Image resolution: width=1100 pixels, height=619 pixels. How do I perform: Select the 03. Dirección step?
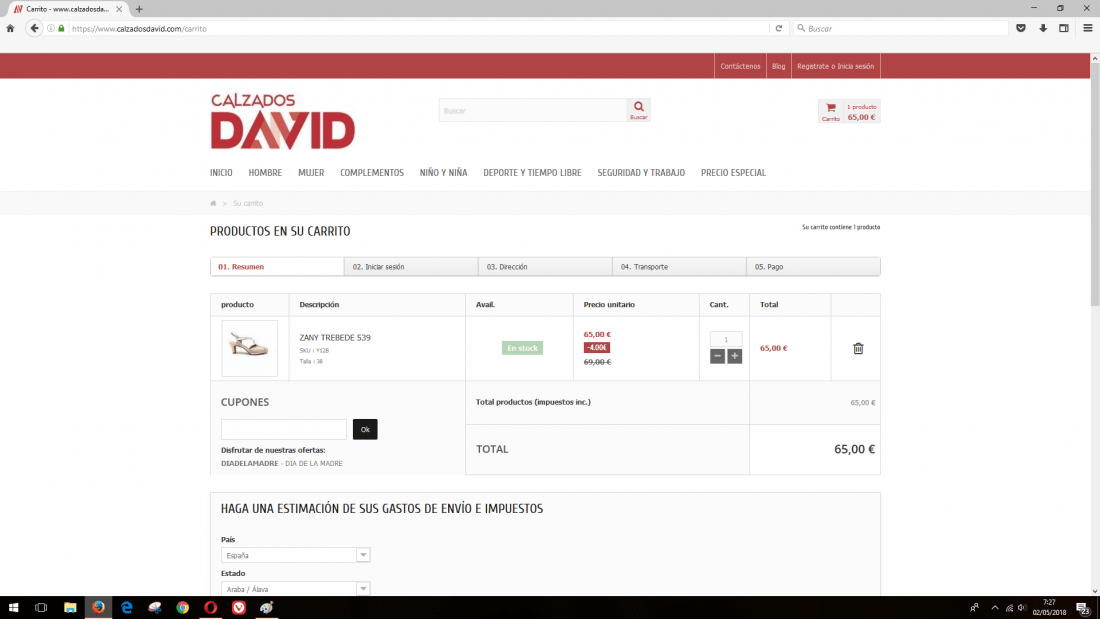point(545,267)
